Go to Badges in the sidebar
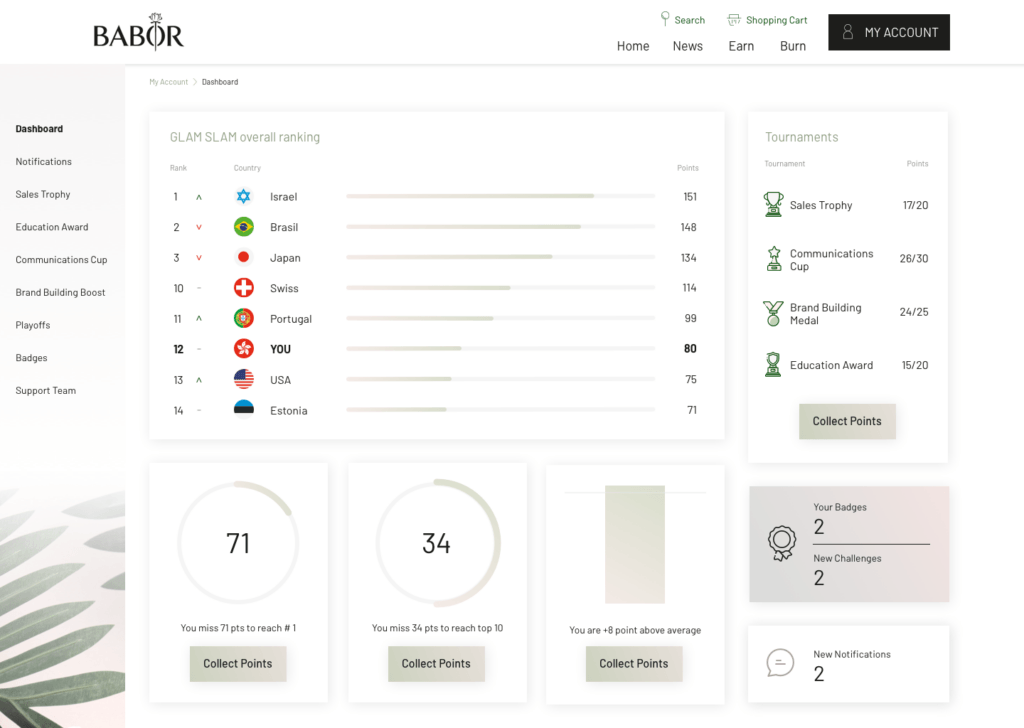The width and height of the screenshot is (1024, 728). click(x=31, y=357)
